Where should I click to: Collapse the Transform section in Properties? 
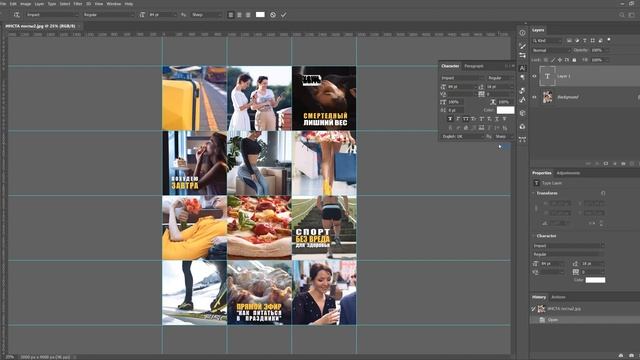[x=534, y=193]
